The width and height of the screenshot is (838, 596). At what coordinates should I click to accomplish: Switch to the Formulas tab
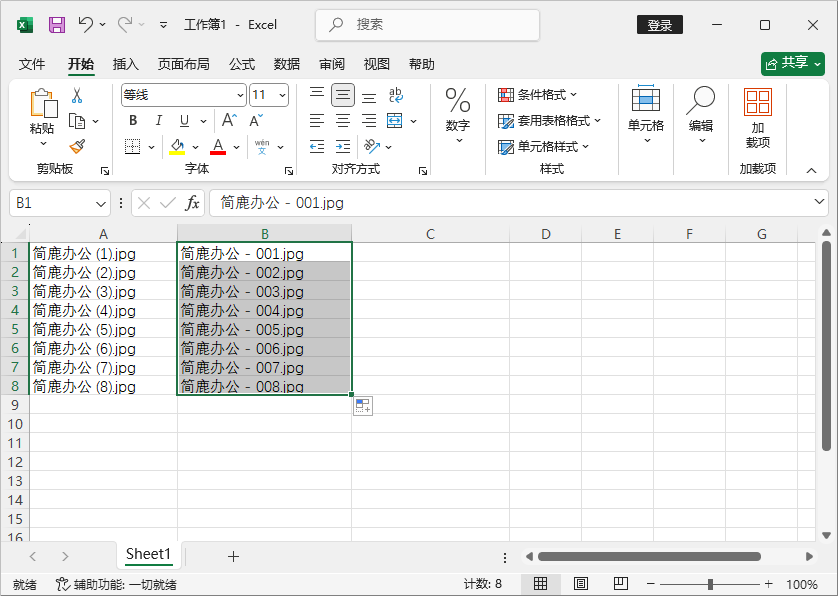coord(242,64)
